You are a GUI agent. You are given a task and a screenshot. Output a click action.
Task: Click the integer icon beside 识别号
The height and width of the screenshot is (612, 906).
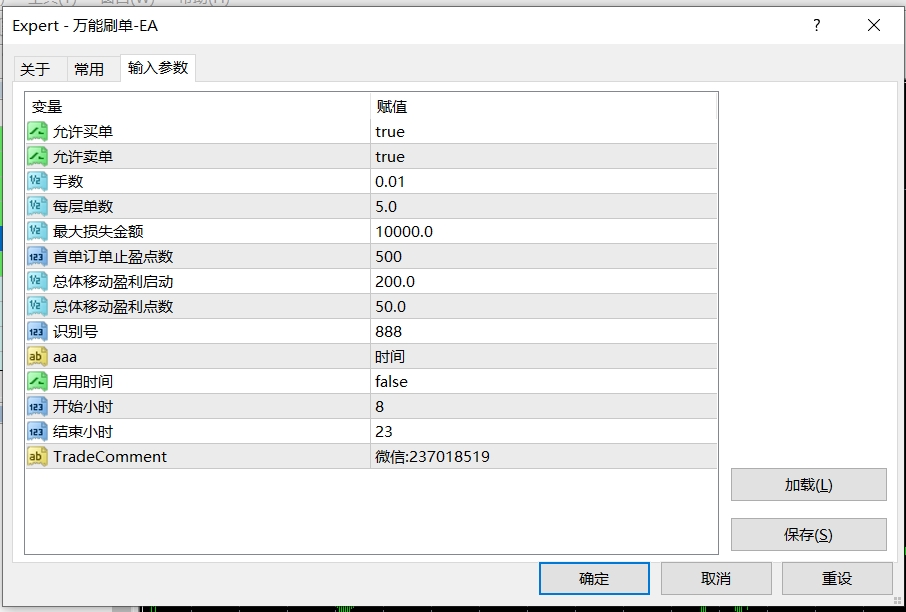coord(37,331)
